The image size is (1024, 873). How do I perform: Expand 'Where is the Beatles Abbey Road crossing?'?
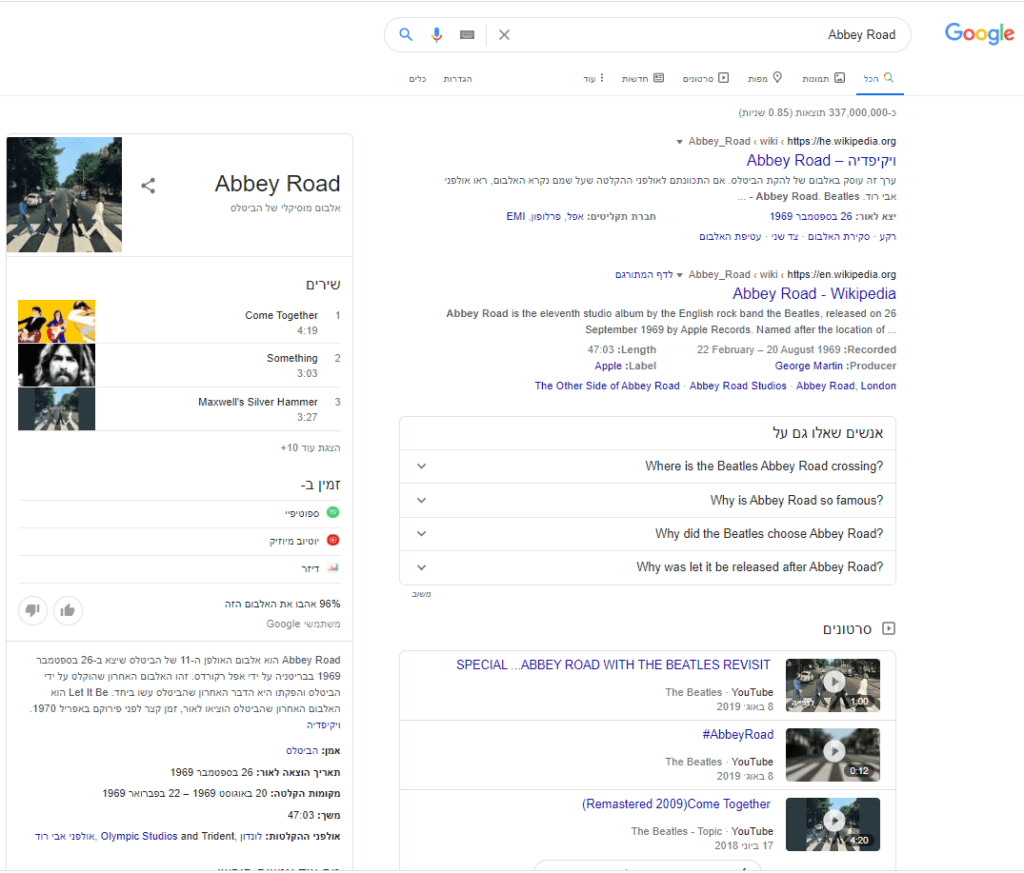647,466
